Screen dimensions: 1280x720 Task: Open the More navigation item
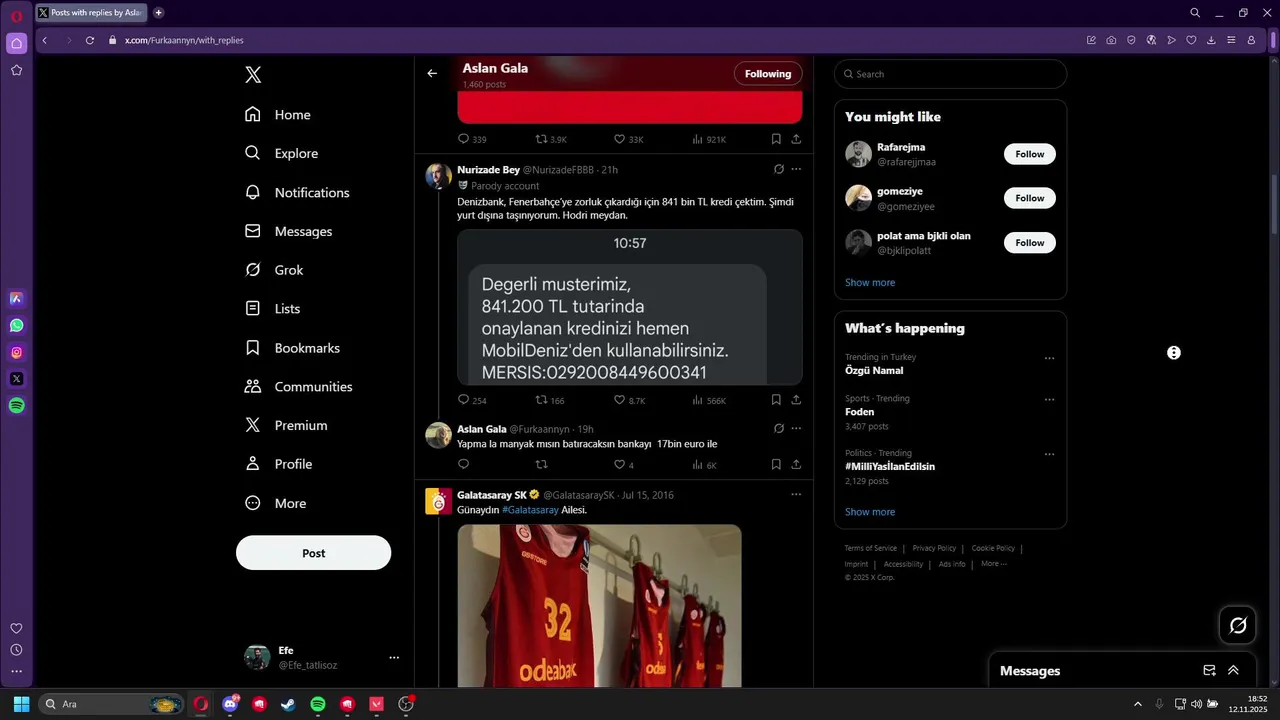click(276, 503)
